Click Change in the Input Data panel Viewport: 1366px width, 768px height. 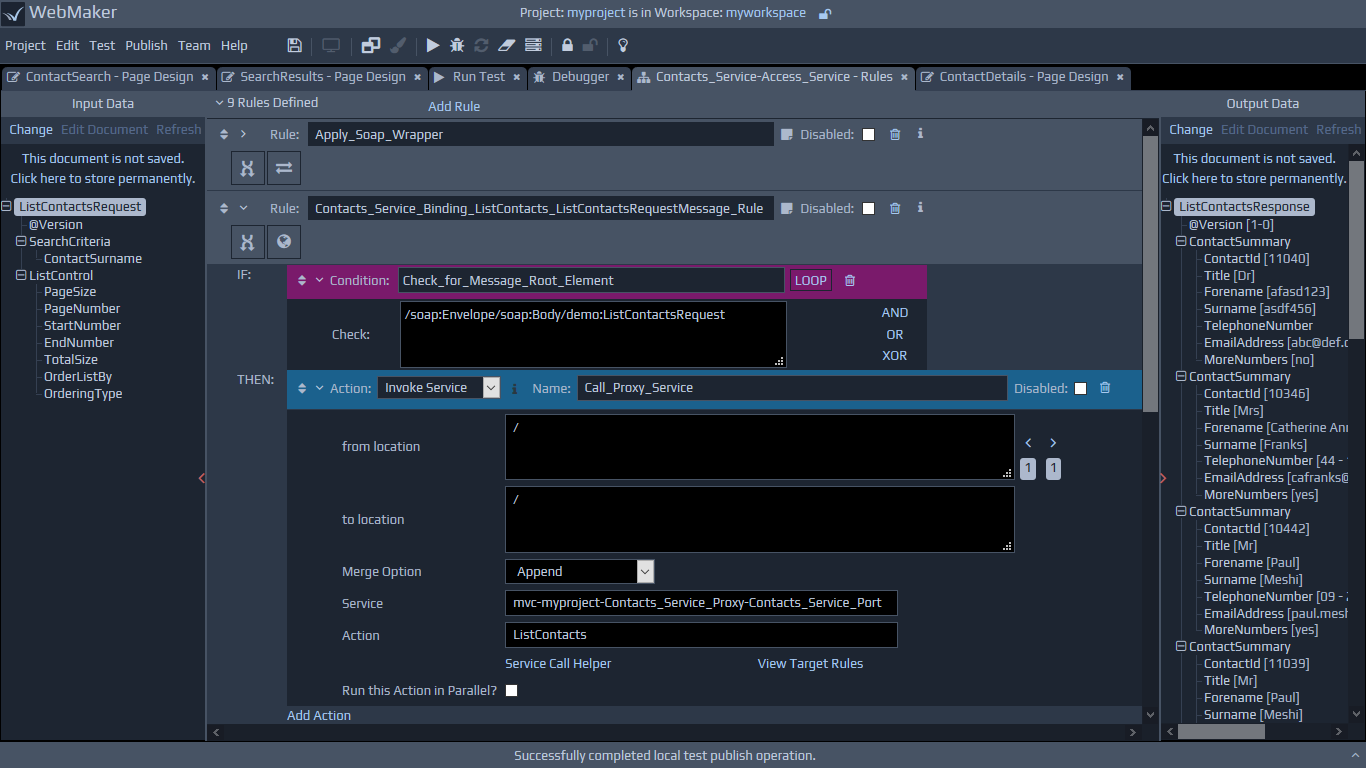[31, 129]
